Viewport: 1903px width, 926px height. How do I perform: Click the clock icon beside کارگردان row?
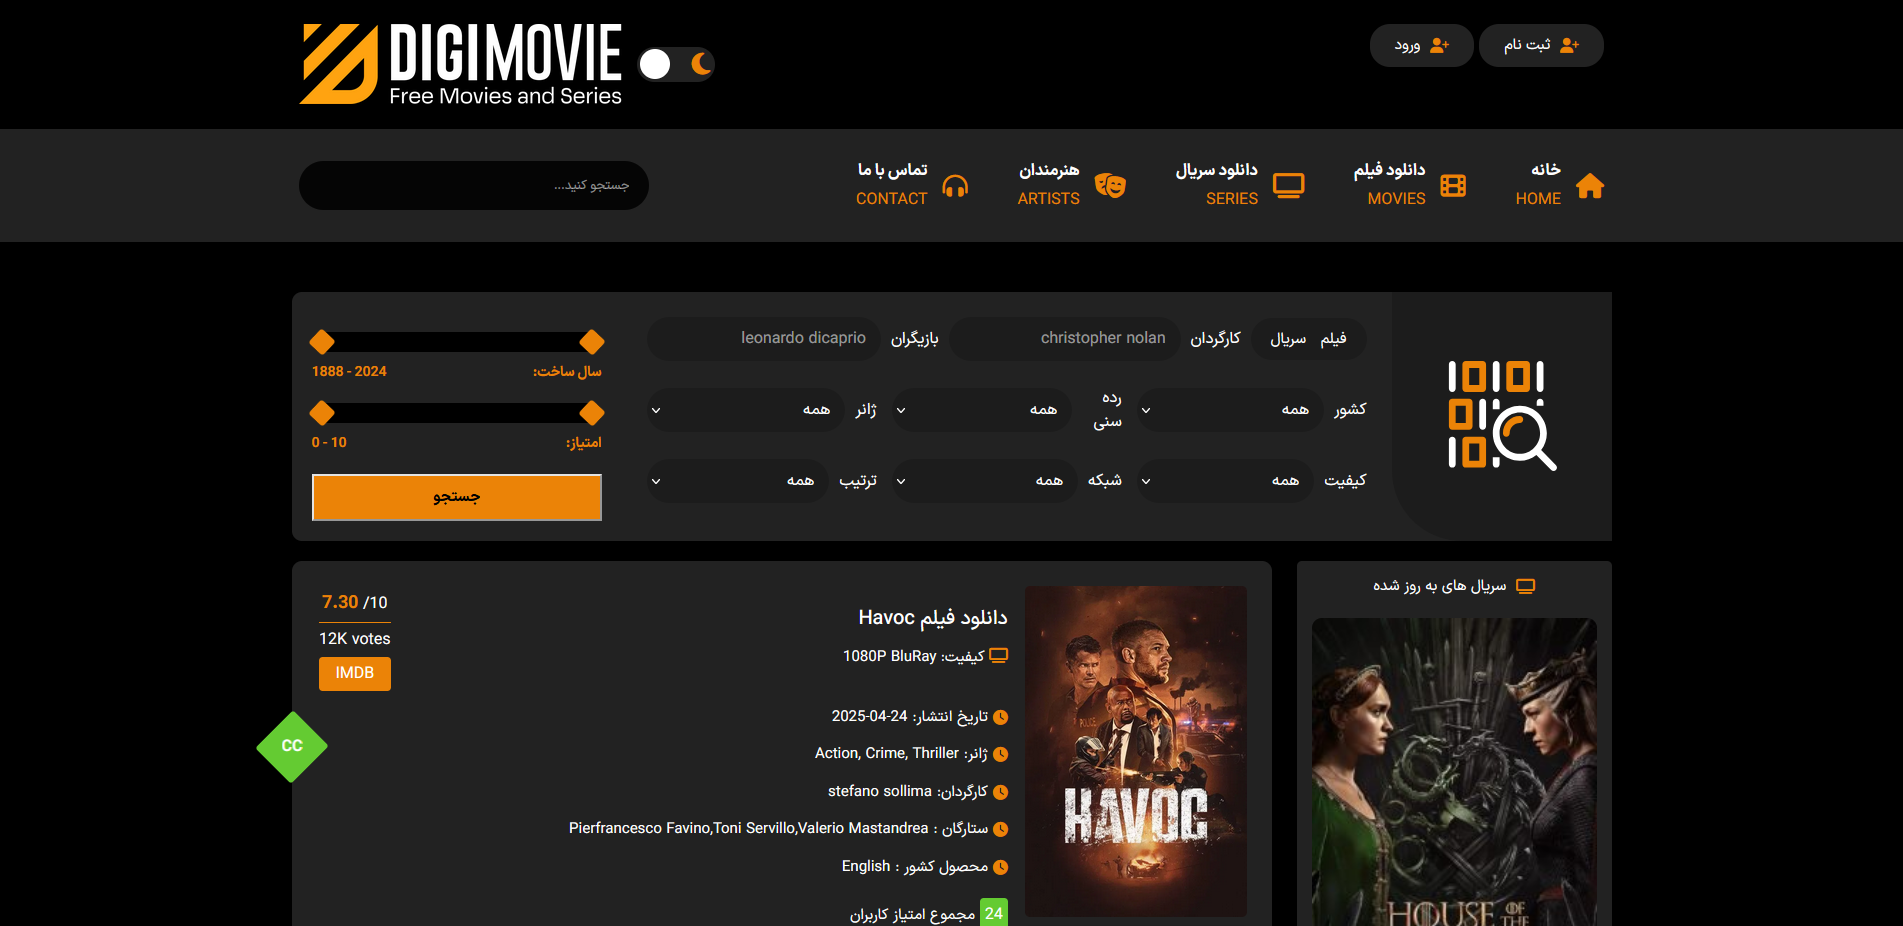pos(1000,792)
